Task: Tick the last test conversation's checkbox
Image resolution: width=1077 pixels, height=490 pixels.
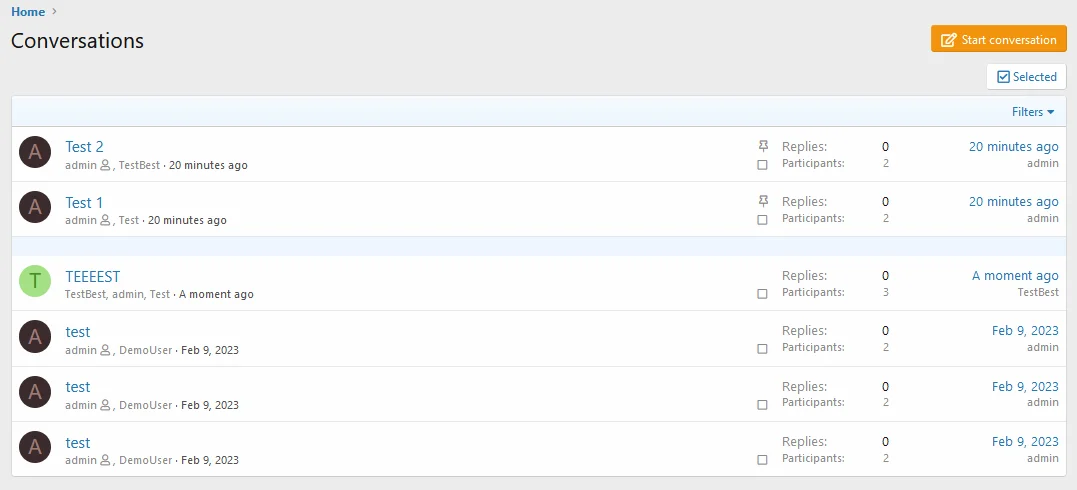Action: point(762,460)
